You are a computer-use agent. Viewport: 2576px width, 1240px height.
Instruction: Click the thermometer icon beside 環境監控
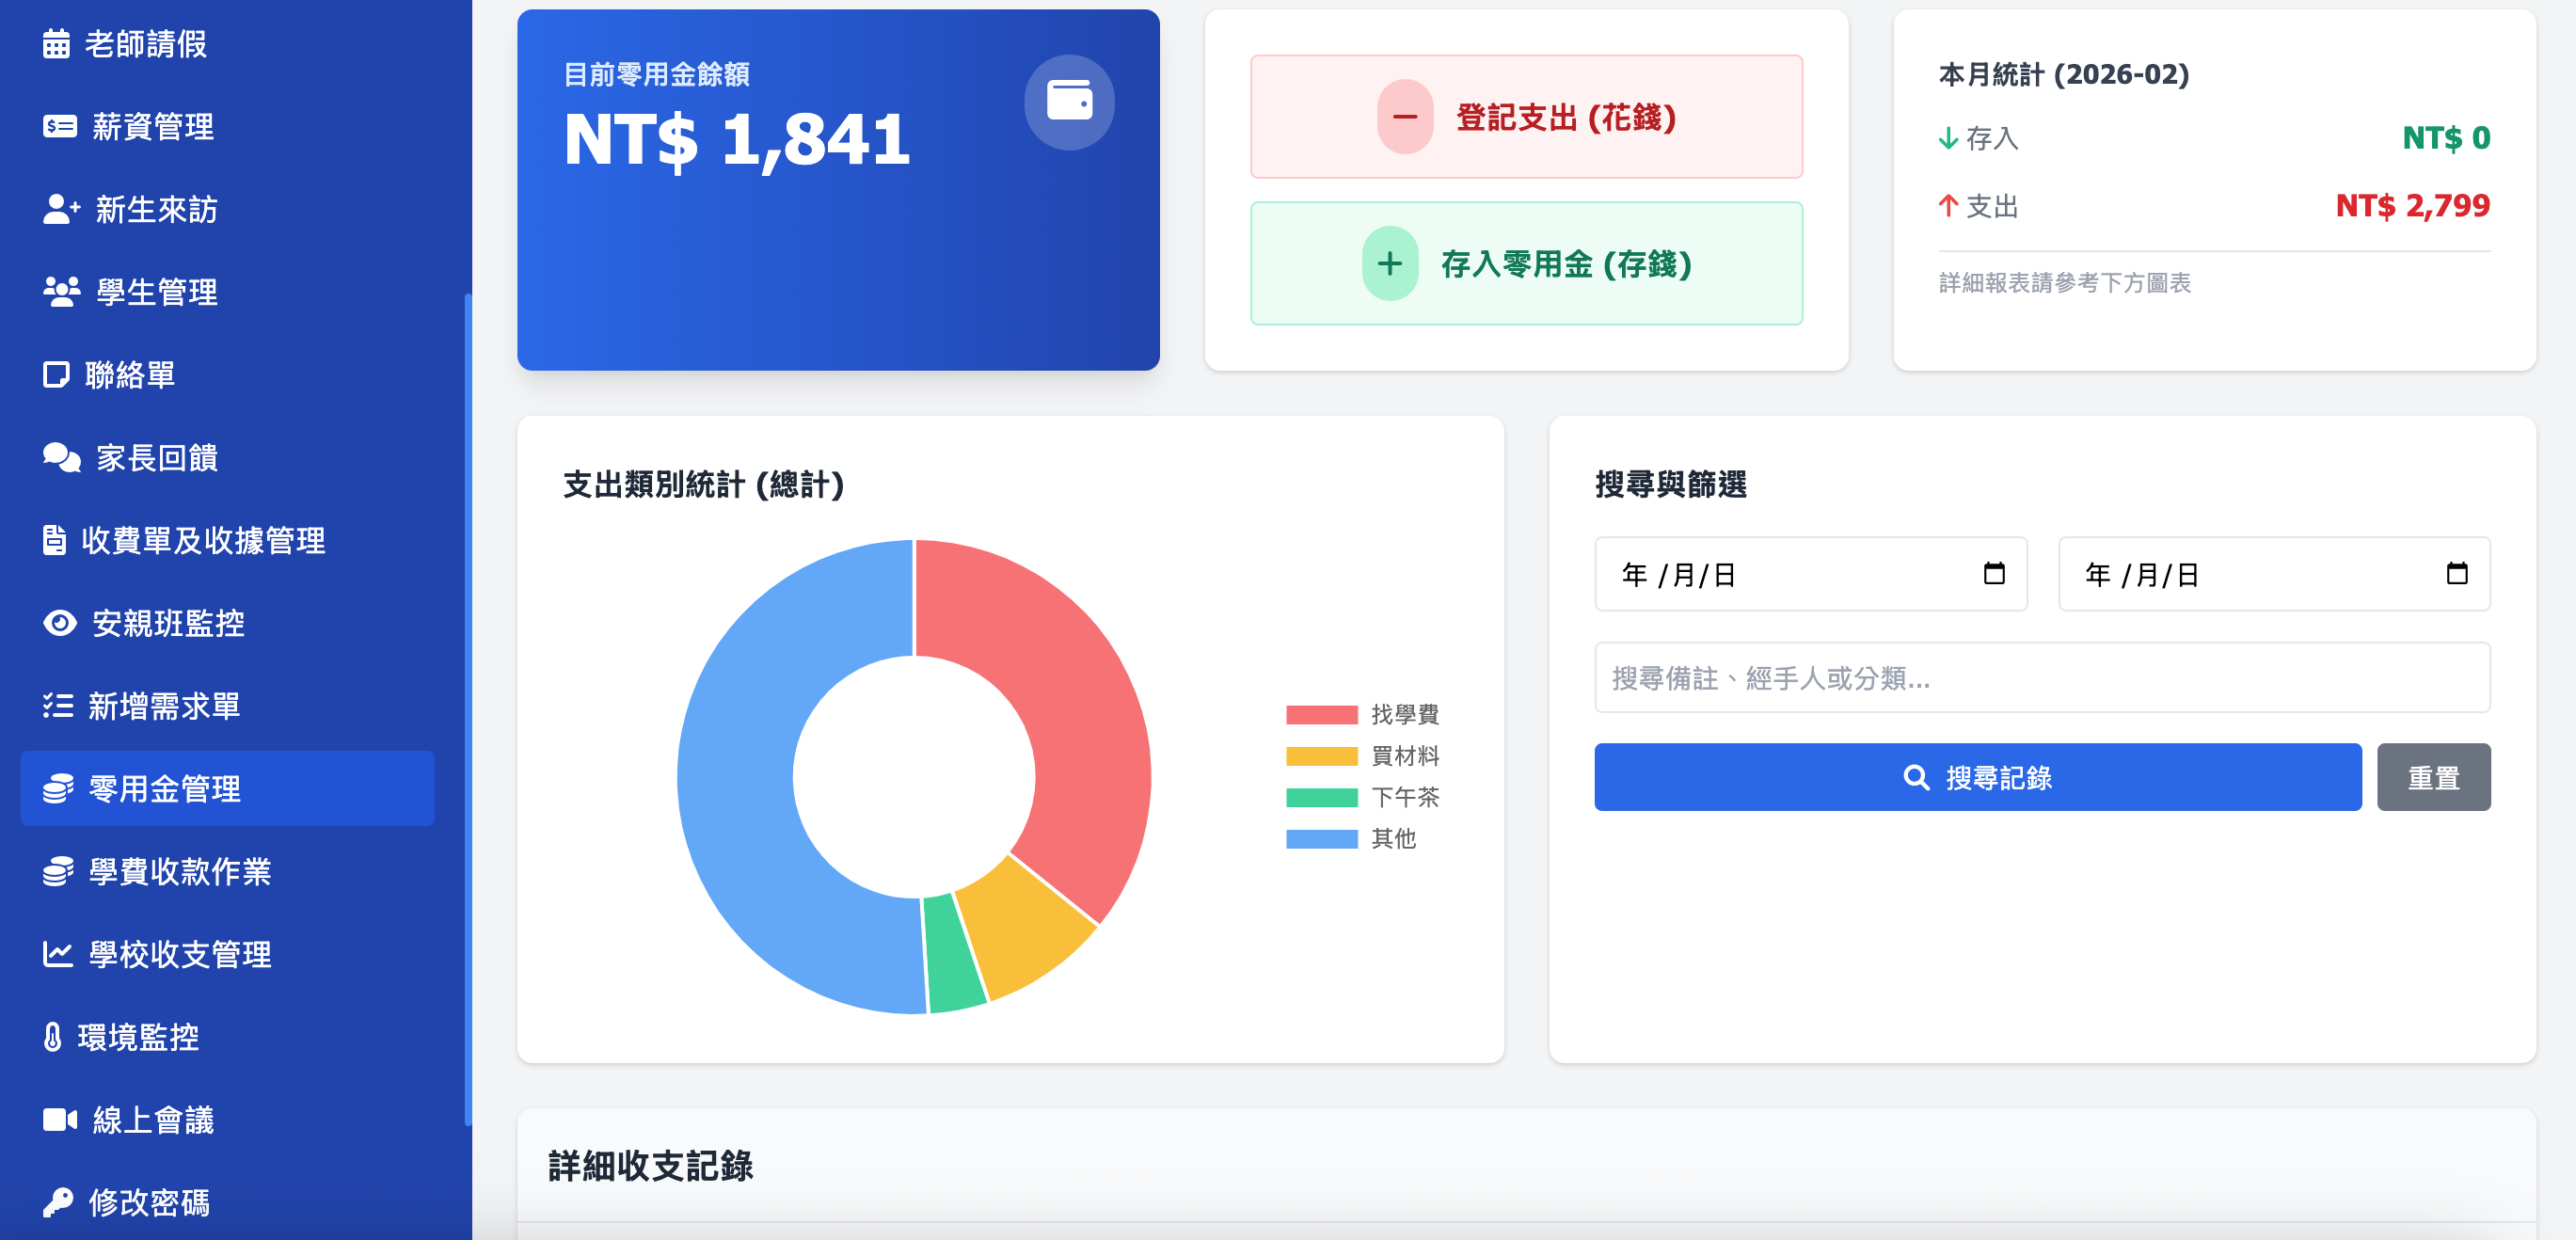53,1037
